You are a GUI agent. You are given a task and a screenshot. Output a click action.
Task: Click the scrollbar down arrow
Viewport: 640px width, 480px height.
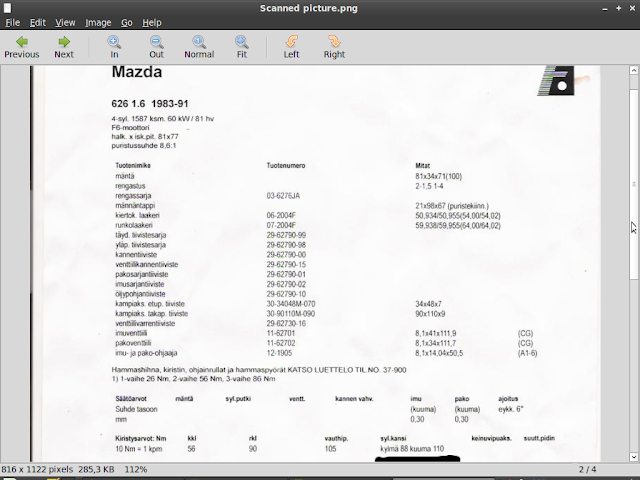[633, 457]
